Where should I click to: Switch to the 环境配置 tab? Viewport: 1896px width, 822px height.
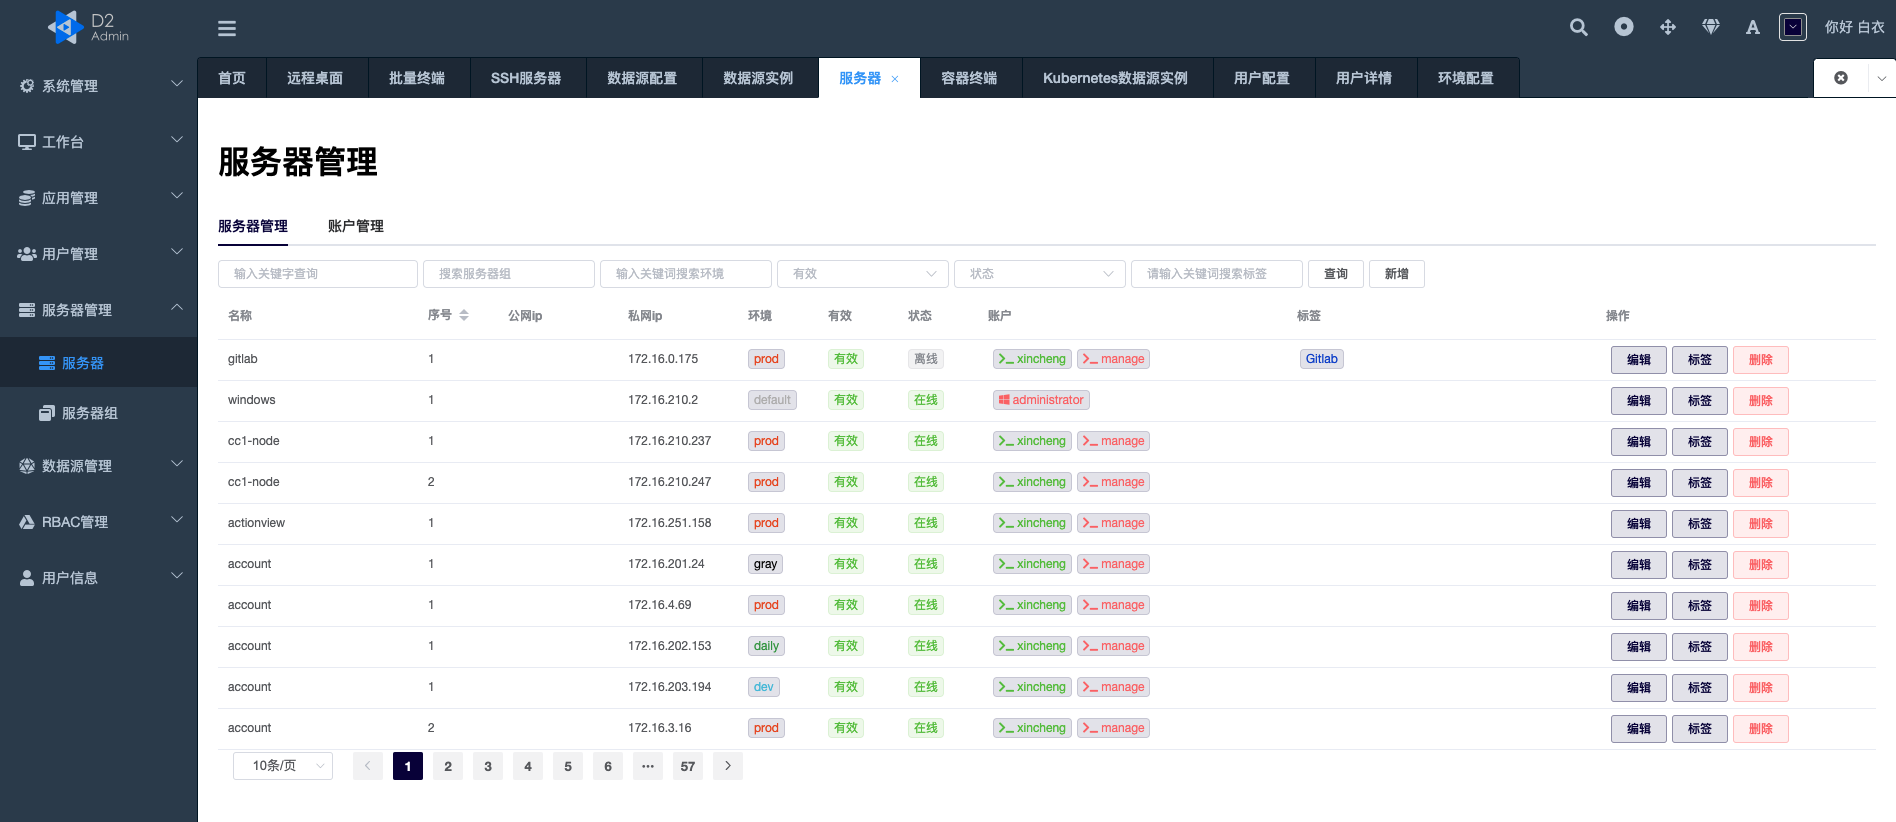pyautogui.click(x=1466, y=78)
